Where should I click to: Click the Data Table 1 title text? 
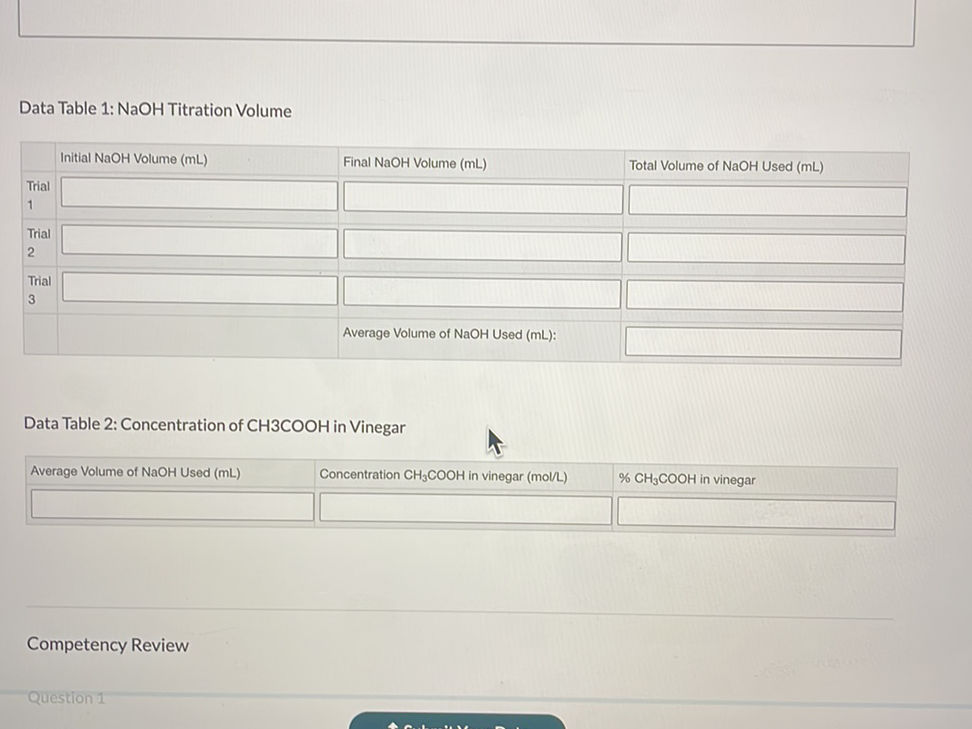tap(155, 110)
